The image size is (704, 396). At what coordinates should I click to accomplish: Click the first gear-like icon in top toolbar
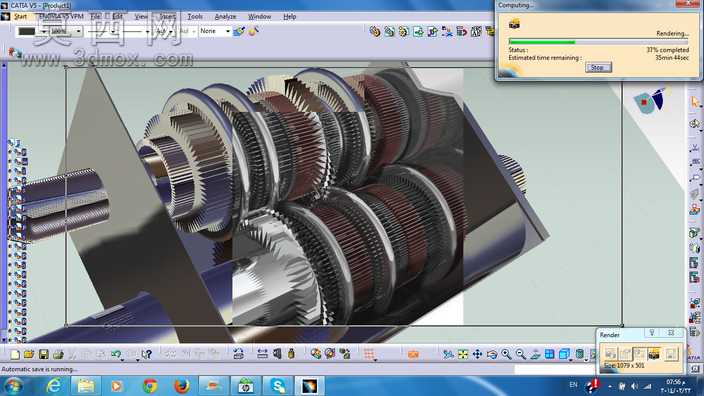pos(375,31)
